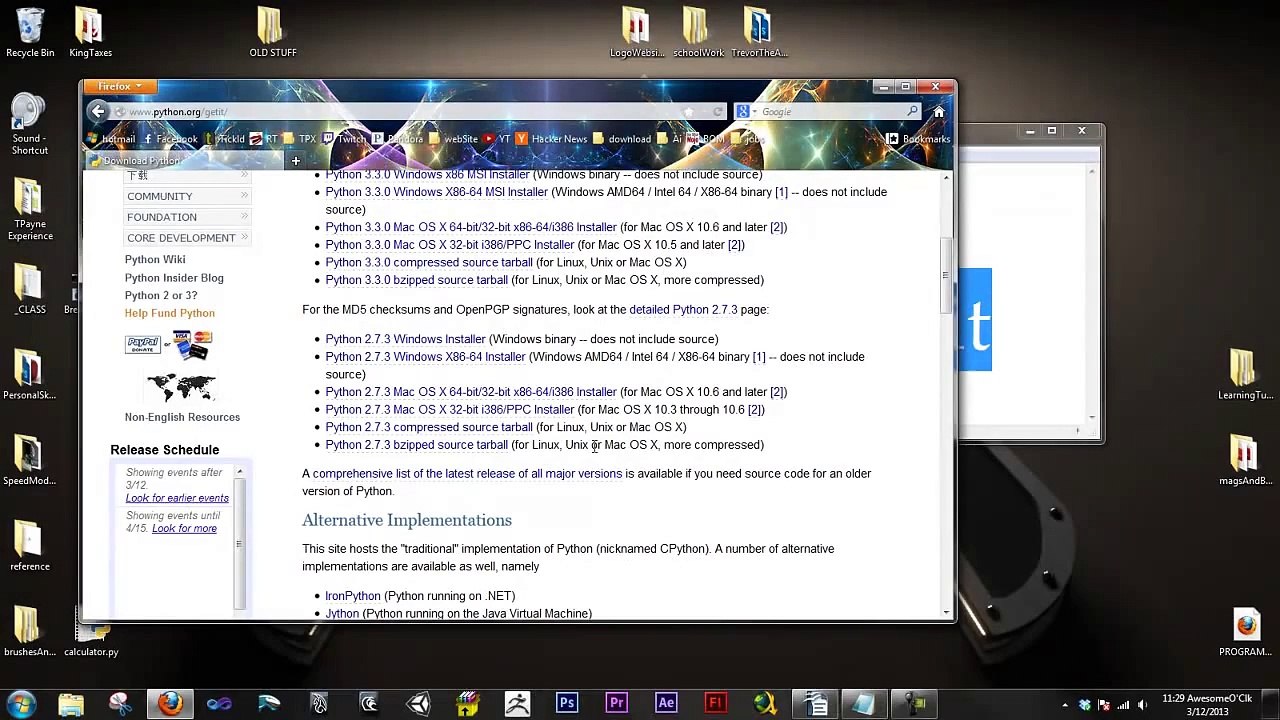Launch Flash from the taskbar
The image size is (1280, 720).
[715, 704]
